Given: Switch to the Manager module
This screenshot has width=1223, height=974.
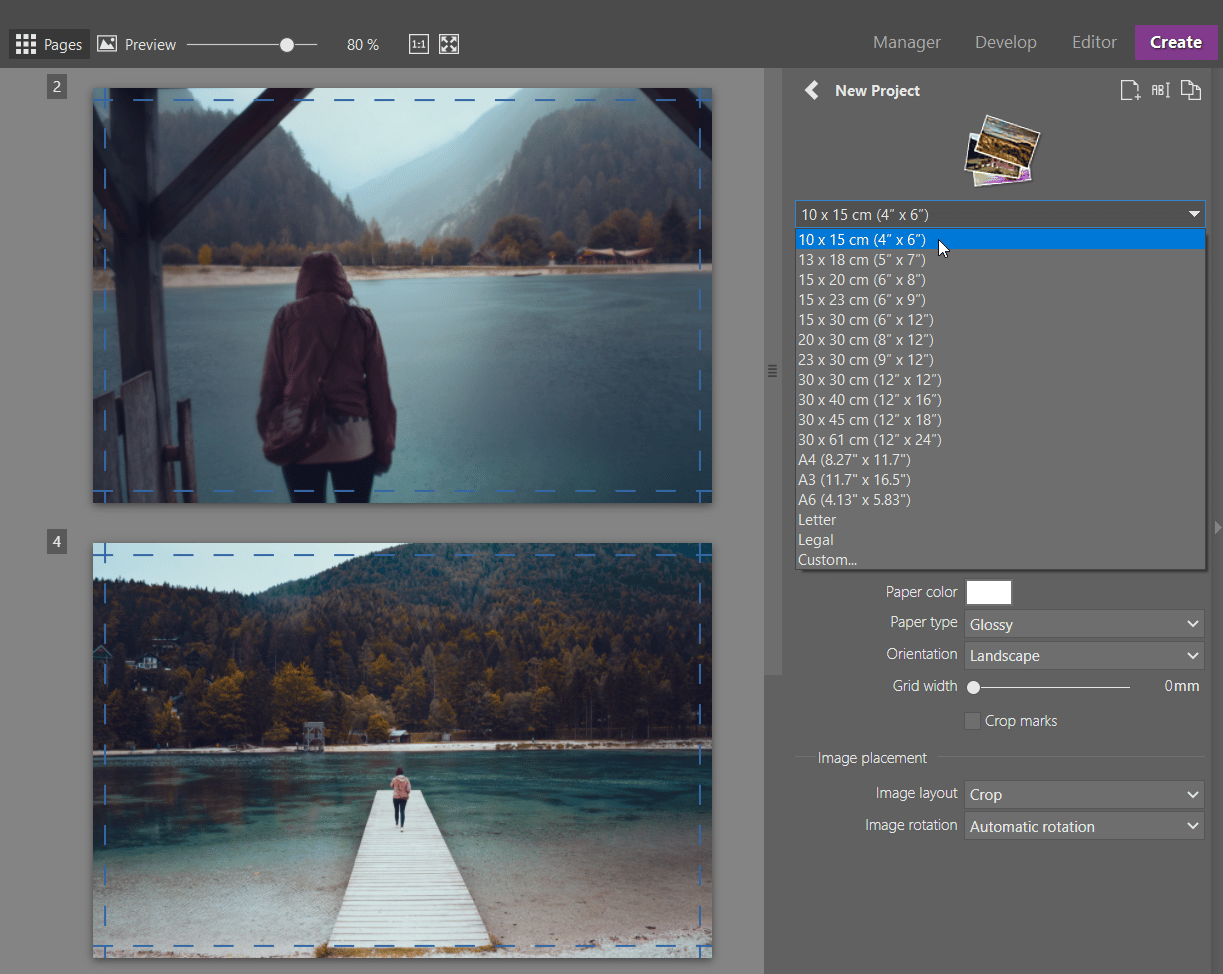Looking at the screenshot, I should pyautogui.click(x=907, y=42).
